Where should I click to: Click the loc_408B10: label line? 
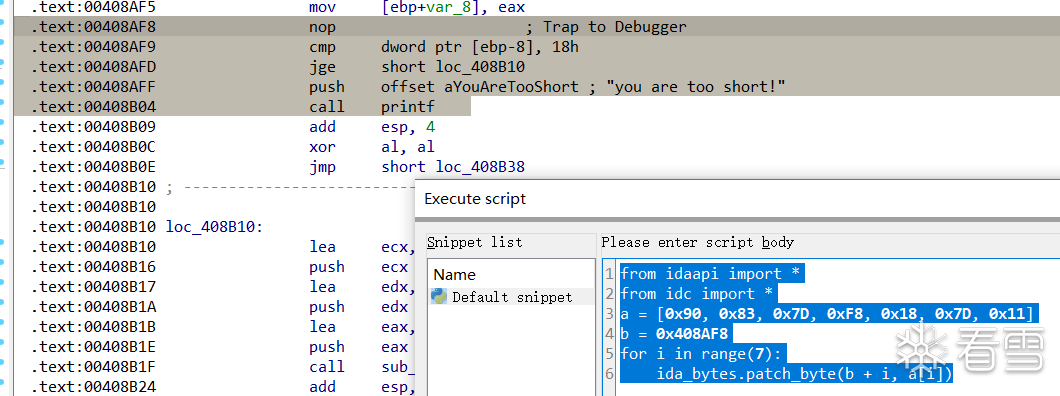[214, 227]
